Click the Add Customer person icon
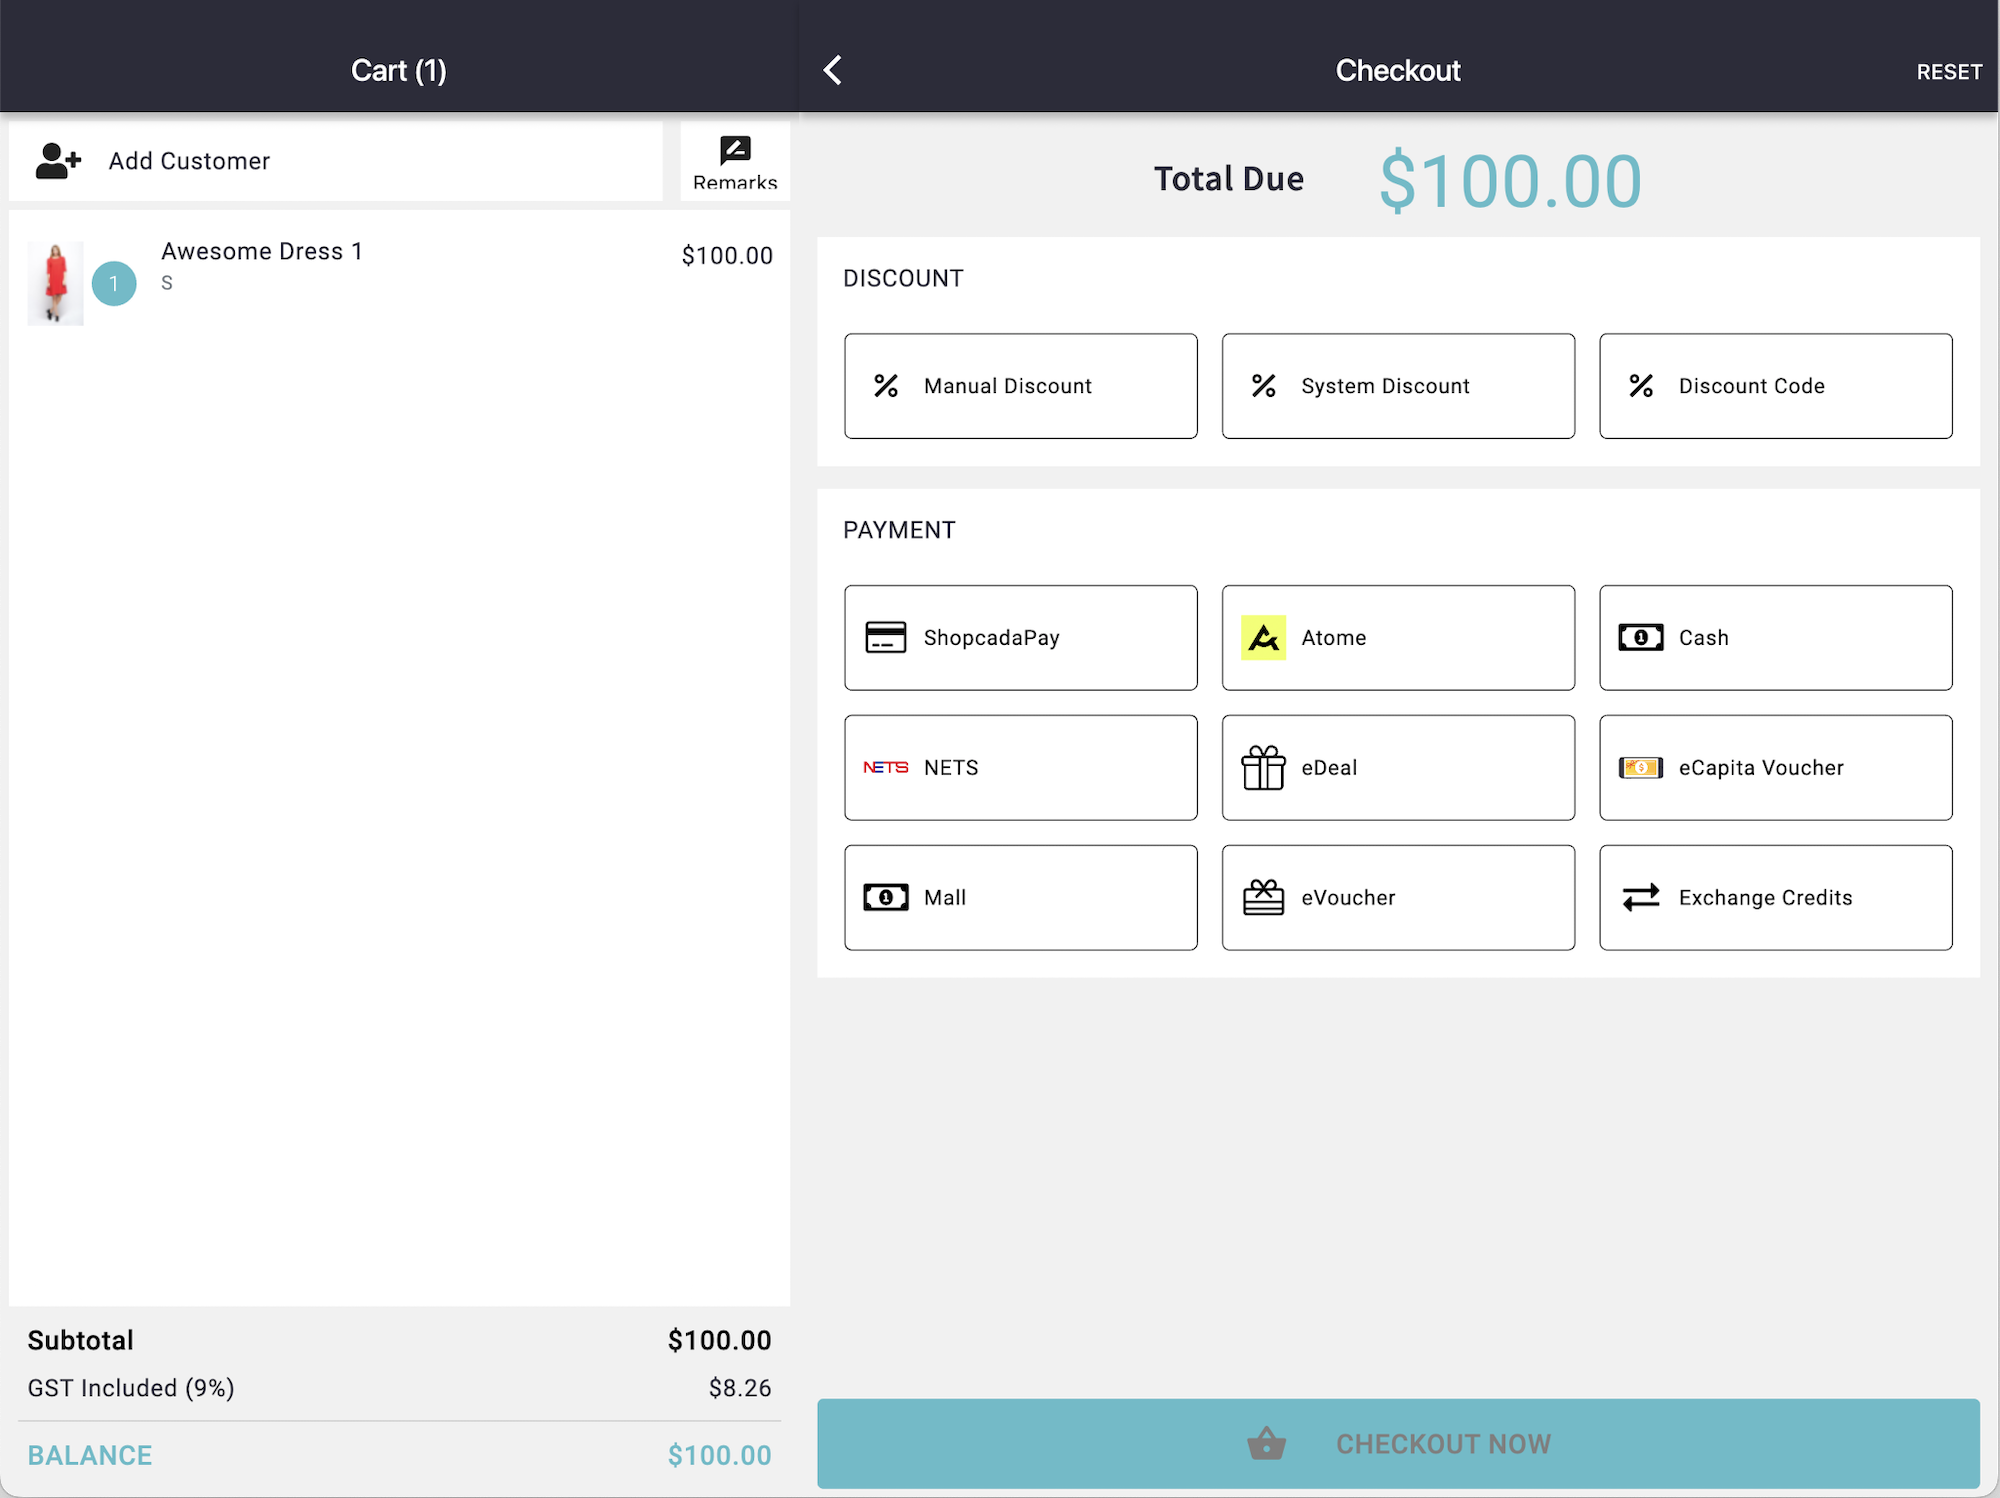Viewport: 2000px width, 1498px height. 58,161
